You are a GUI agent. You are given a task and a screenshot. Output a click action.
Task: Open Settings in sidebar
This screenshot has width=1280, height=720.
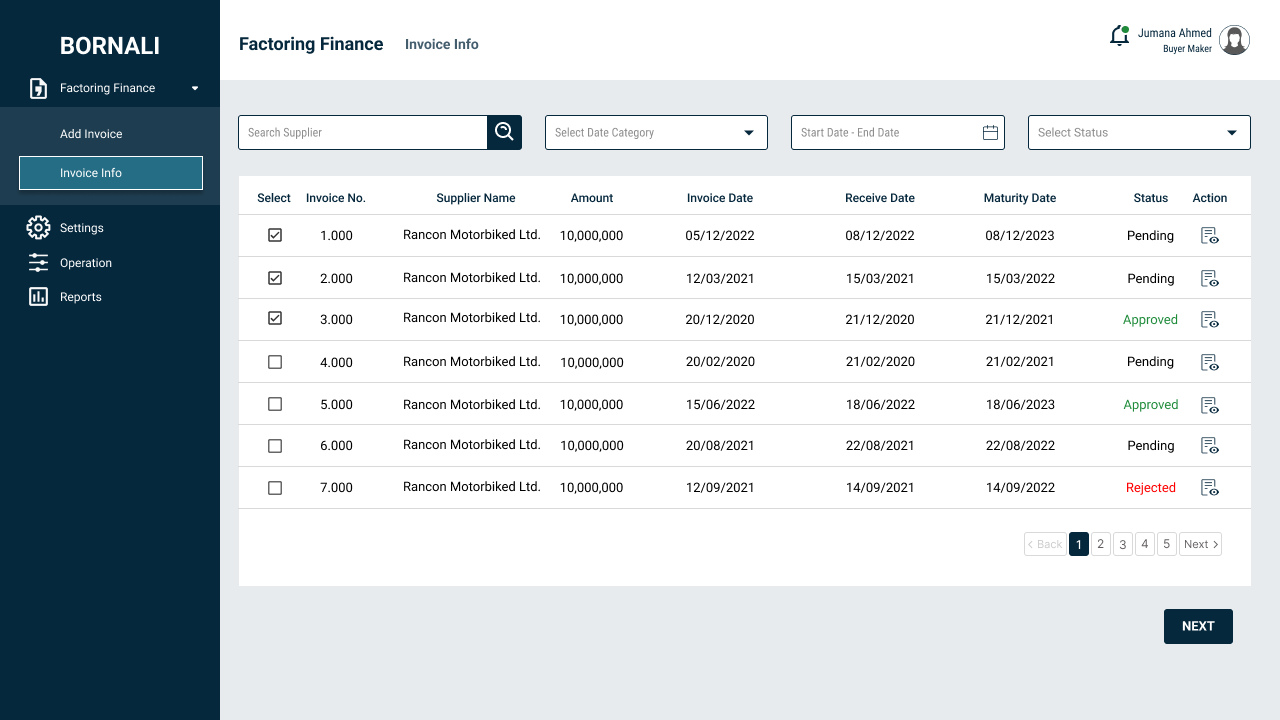tap(82, 228)
